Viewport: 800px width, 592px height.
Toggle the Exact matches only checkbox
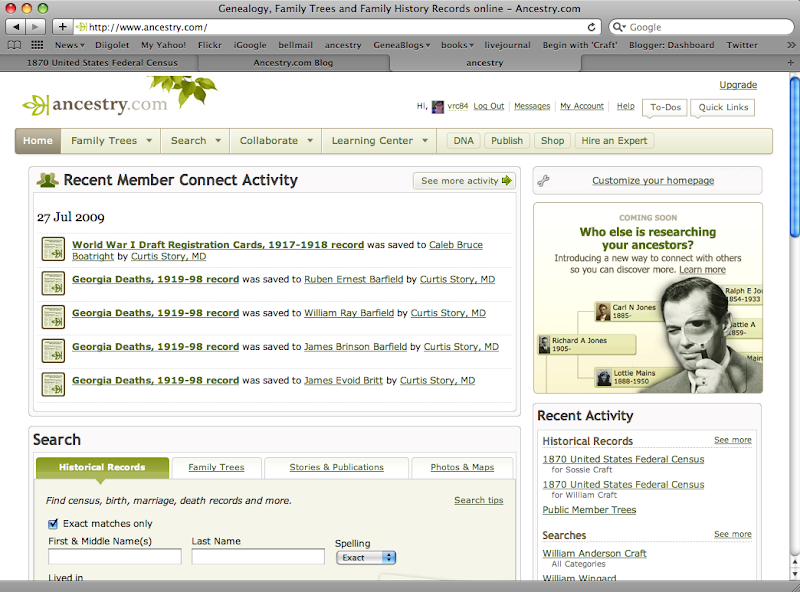pyautogui.click(x=53, y=524)
